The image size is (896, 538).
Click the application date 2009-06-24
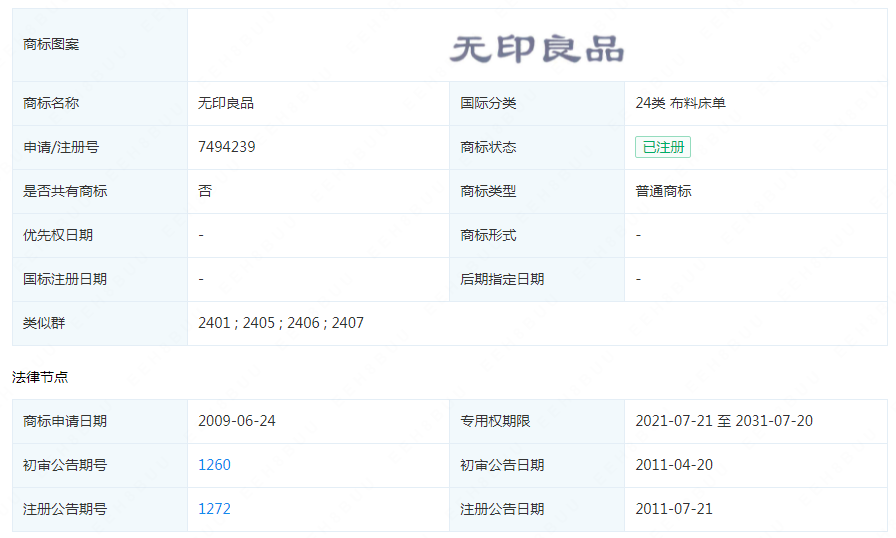(237, 421)
